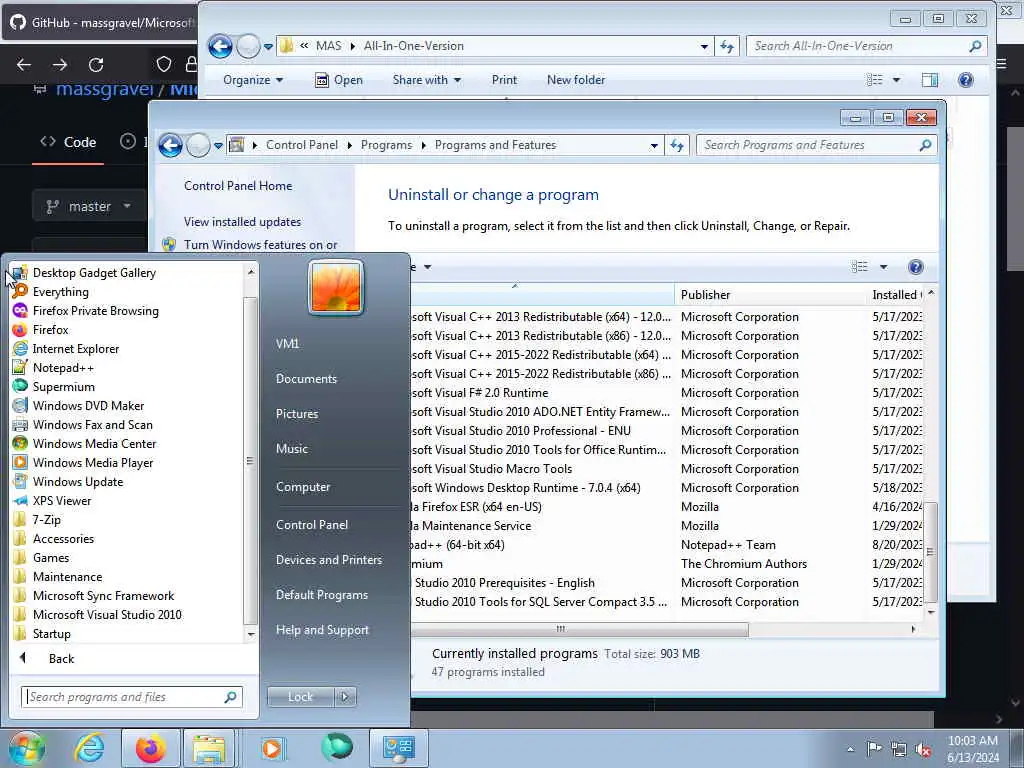This screenshot has height=768, width=1024.
Task: Open Control Panel Home link
Action: (x=238, y=185)
